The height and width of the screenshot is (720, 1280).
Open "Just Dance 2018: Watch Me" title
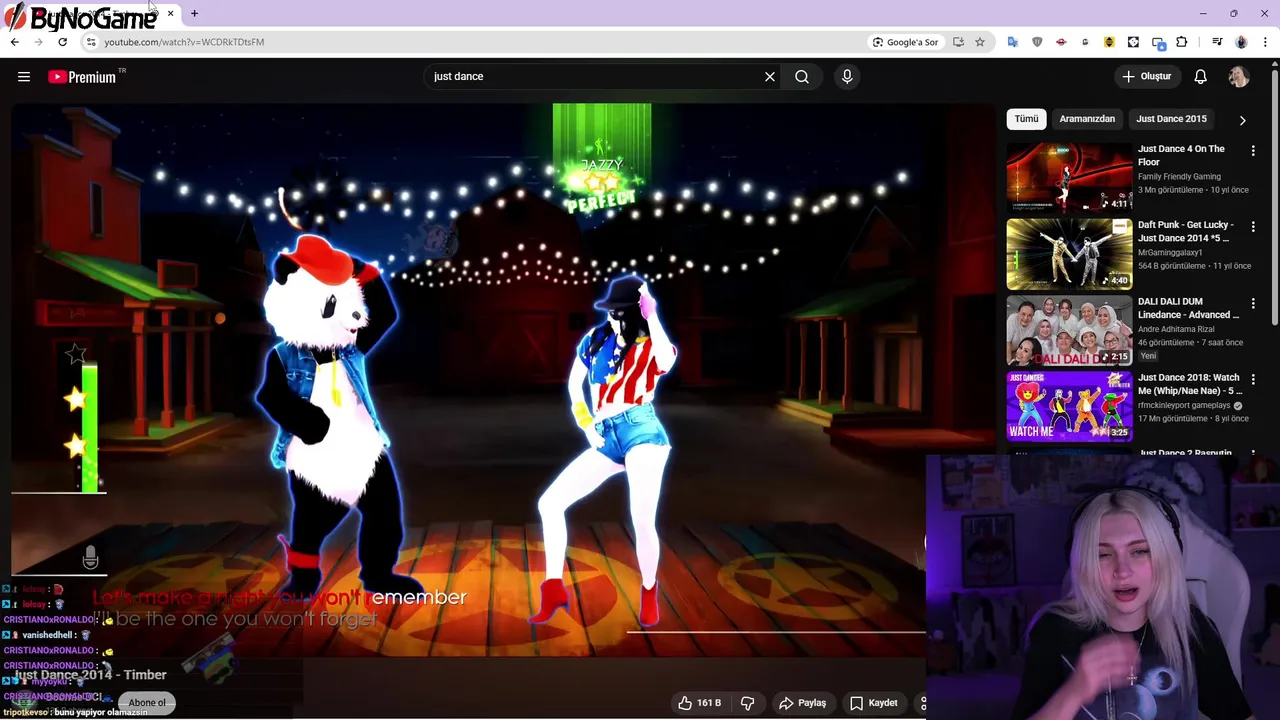click(x=1189, y=384)
